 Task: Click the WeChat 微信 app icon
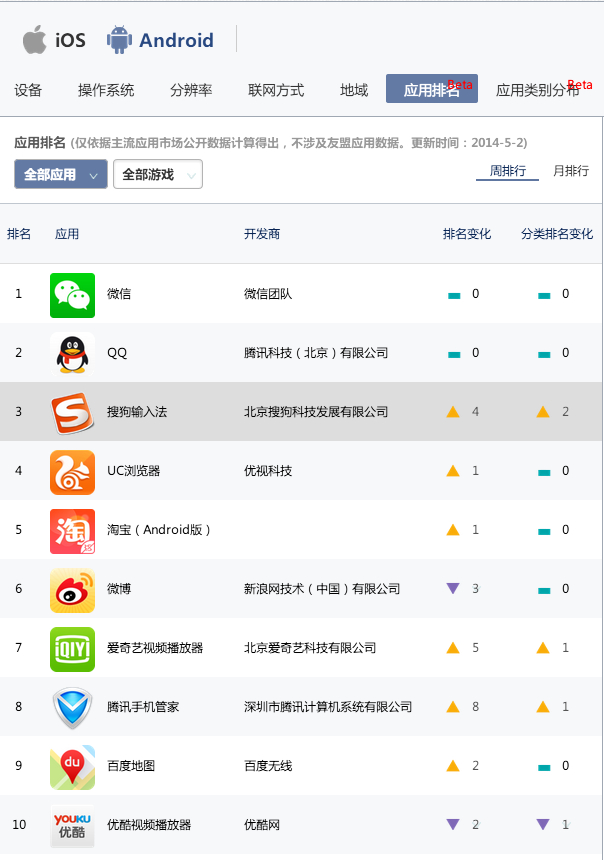coord(72,295)
